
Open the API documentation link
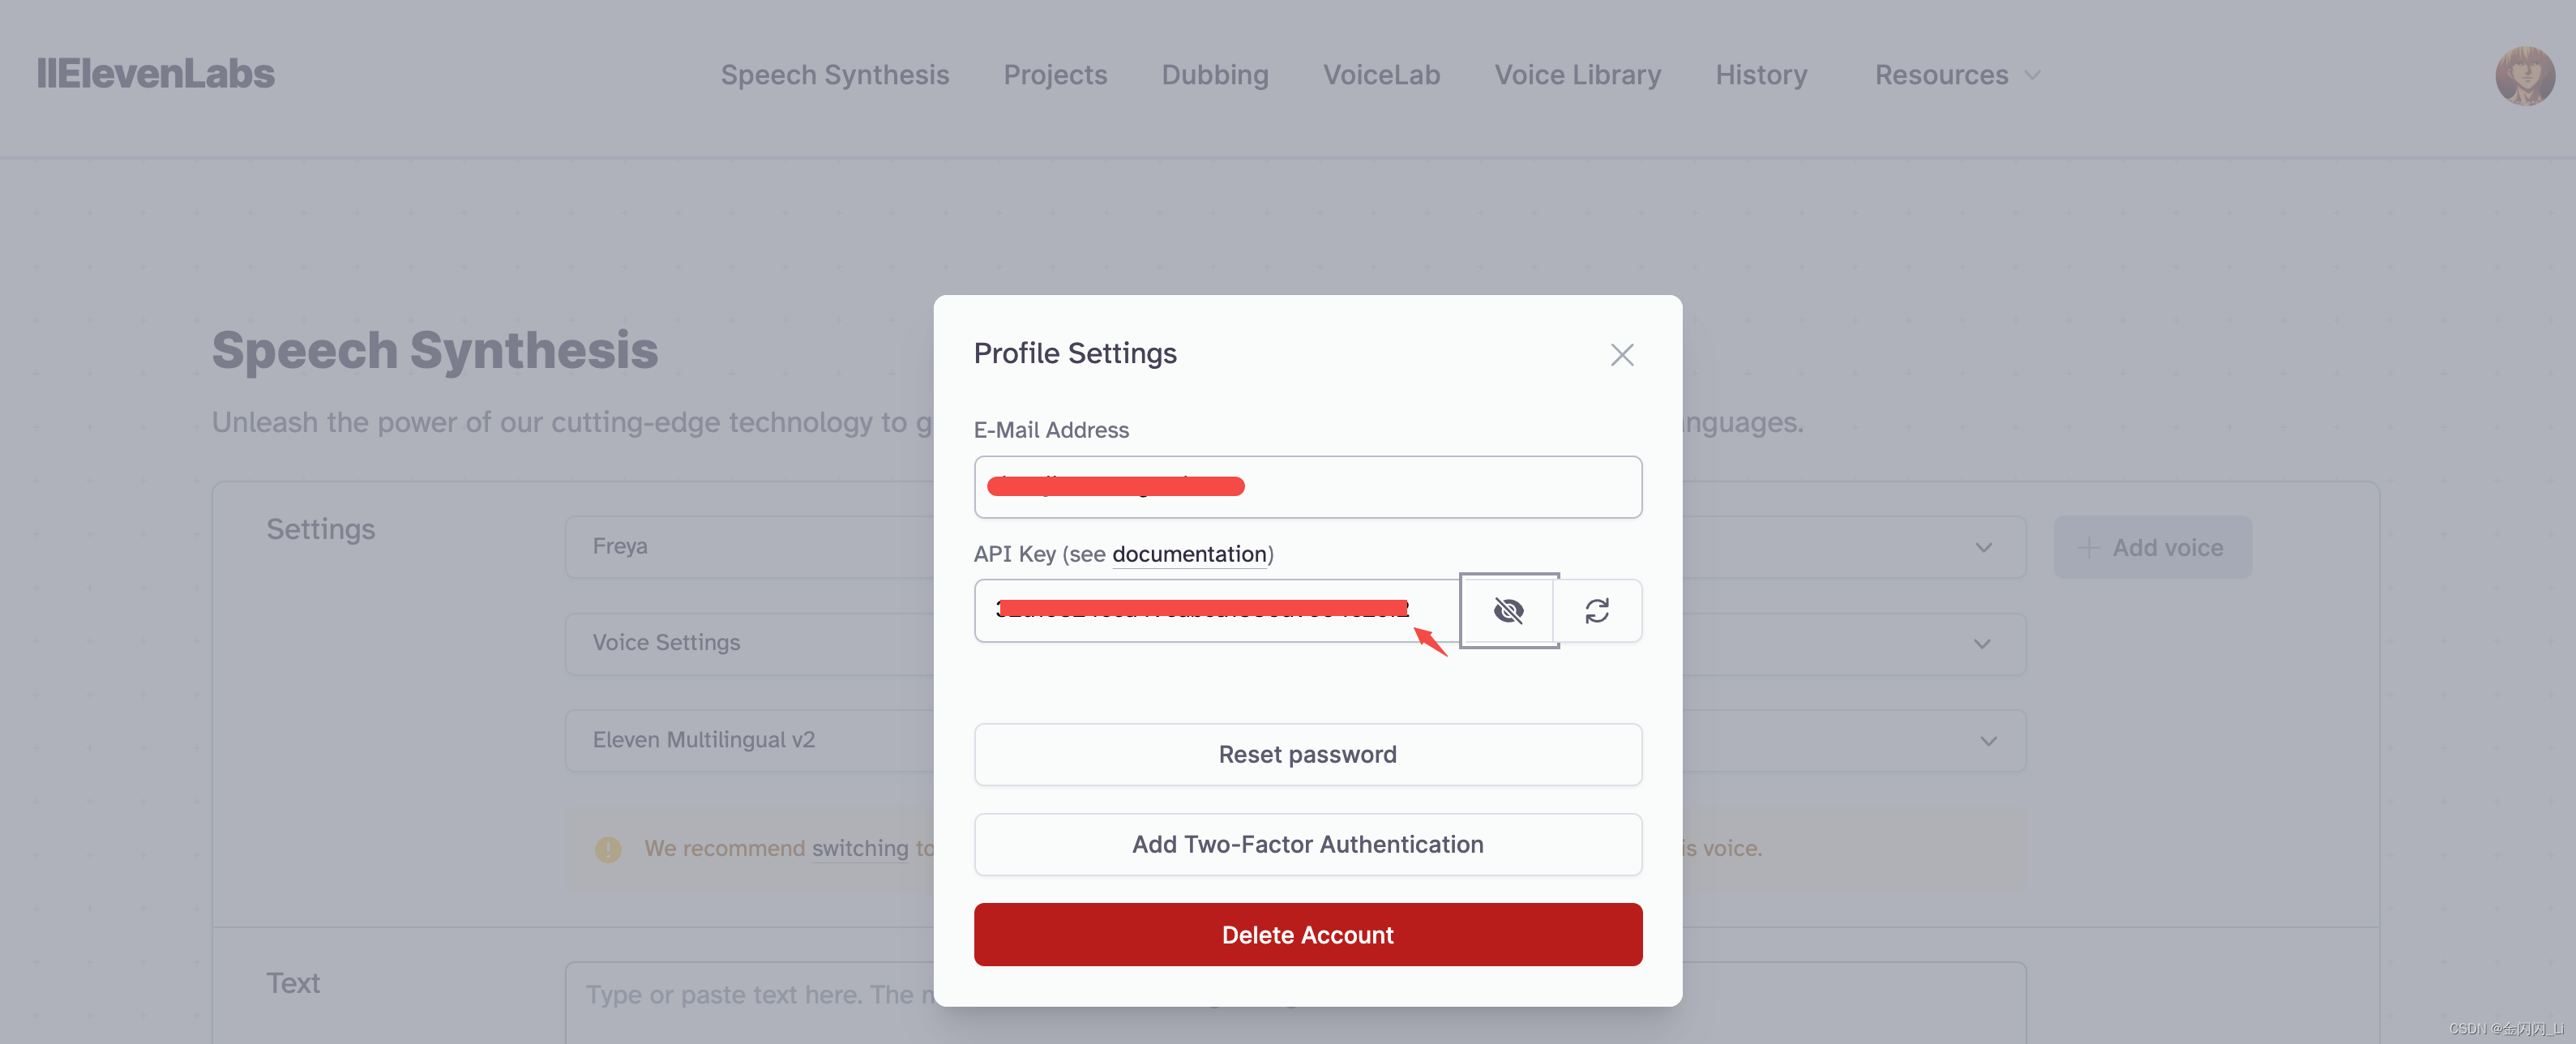[1189, 554]
